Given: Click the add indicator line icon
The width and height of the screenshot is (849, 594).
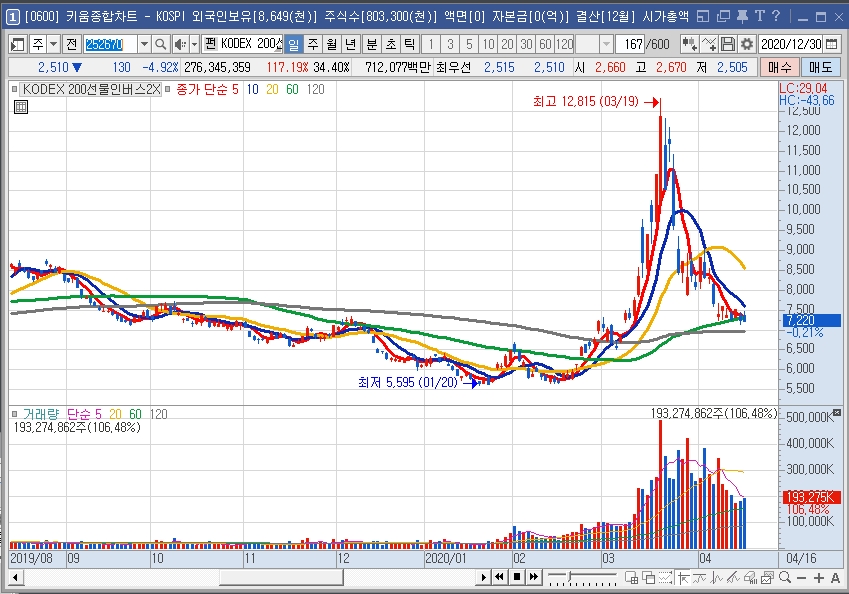Looking at the screenshot, I should (x=709, y=44).
